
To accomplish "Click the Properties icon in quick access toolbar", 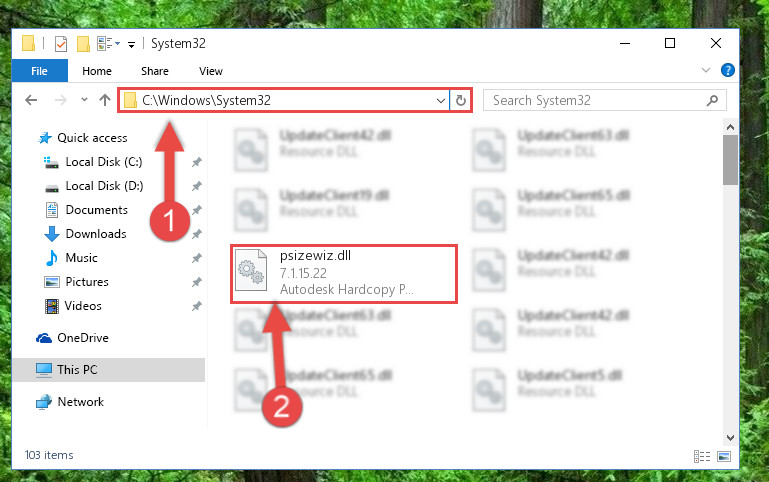I will [61, 44].
